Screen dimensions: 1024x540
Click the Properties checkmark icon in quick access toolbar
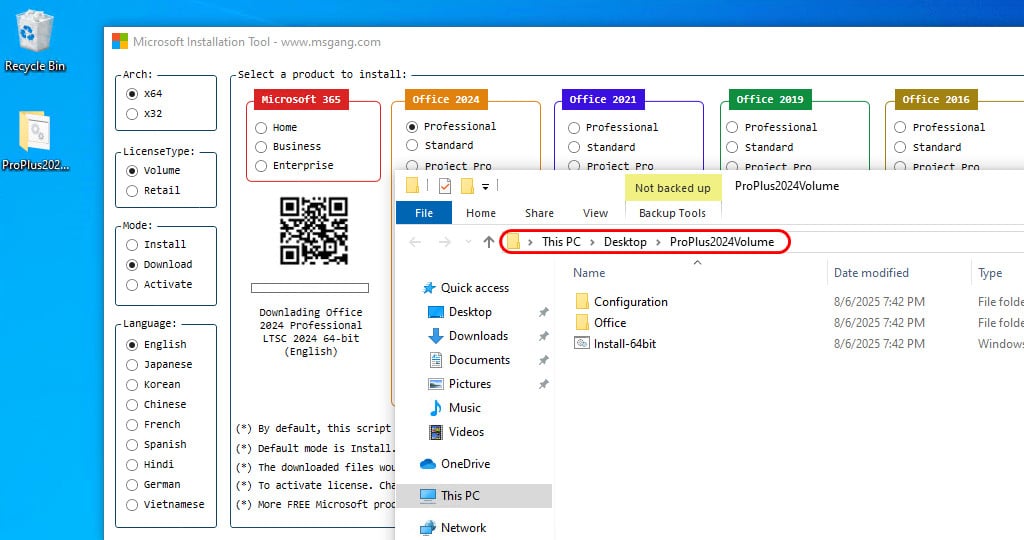445,186
